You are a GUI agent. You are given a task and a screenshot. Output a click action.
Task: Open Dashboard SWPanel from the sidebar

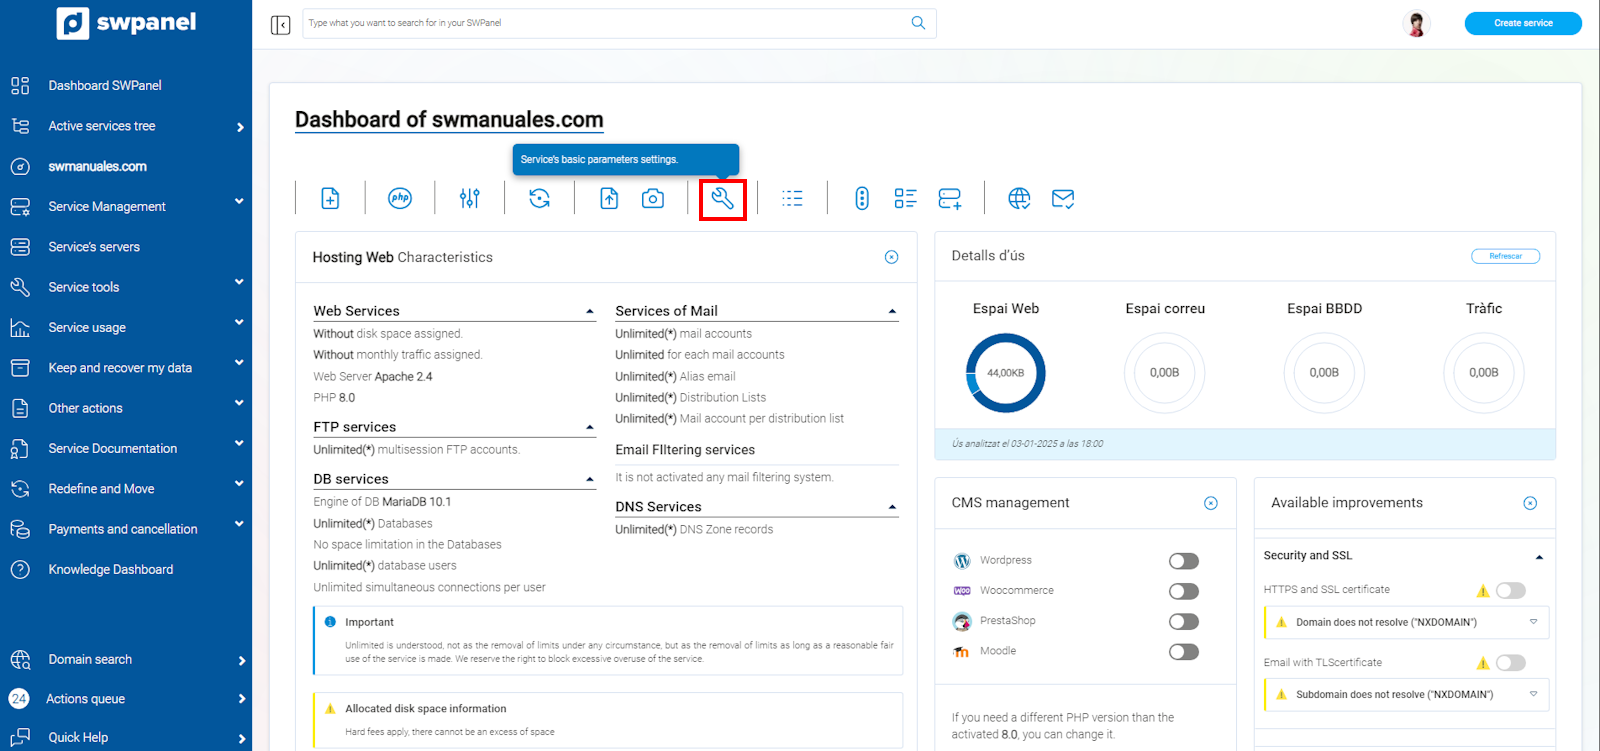click(x=105, y=85)
